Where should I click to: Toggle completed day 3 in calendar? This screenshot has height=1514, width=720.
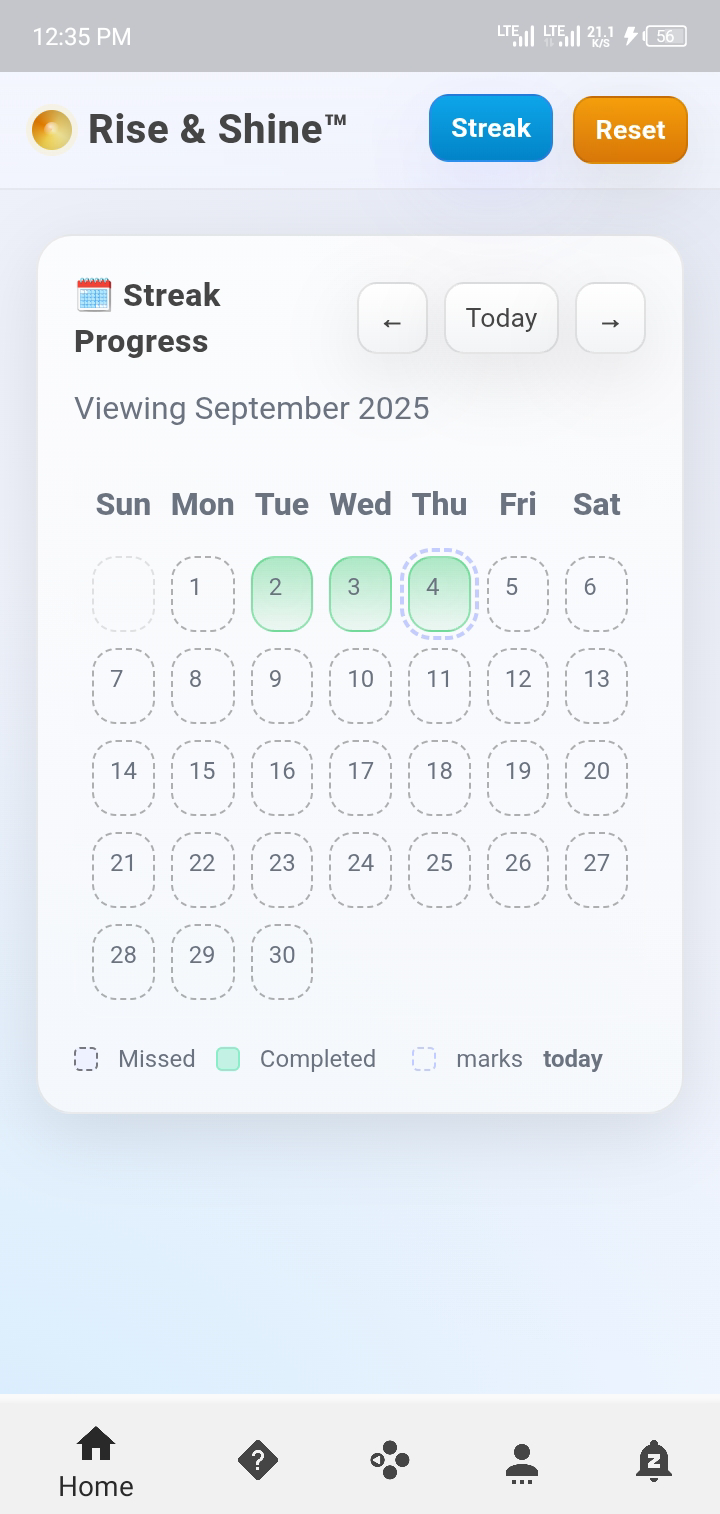(360, 593)
